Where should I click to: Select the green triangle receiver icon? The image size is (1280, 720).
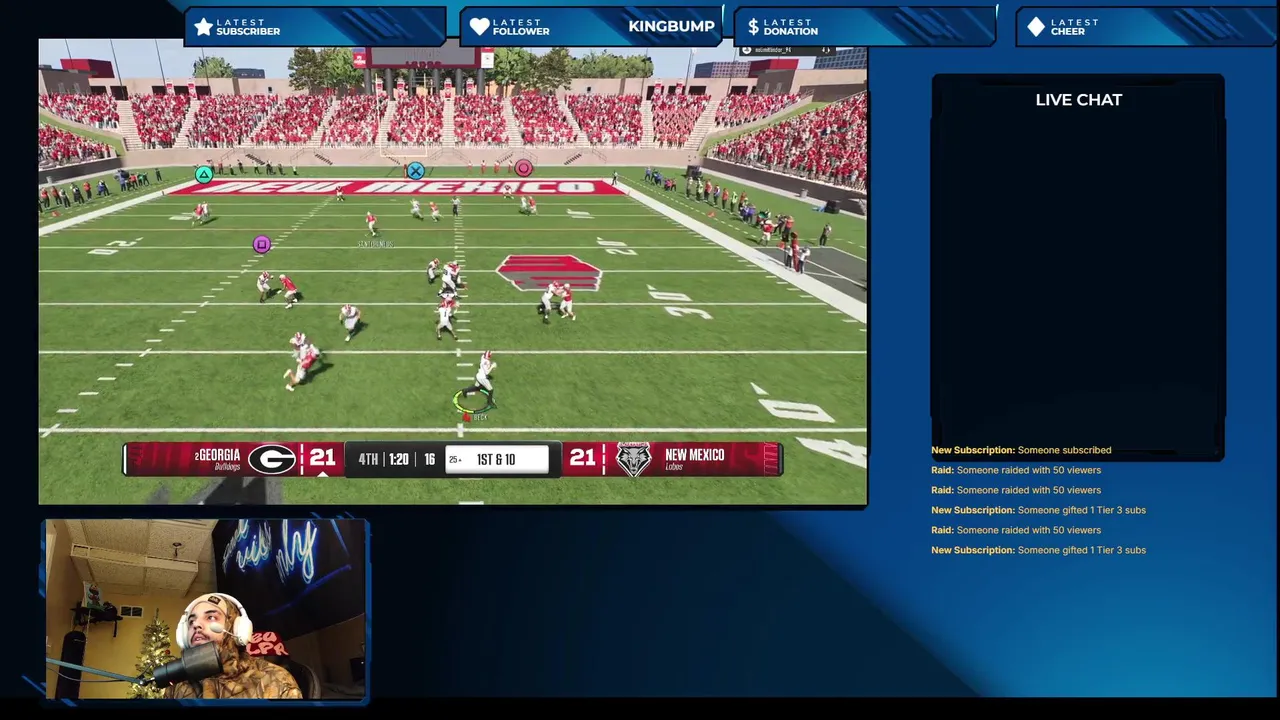(203, 175)
